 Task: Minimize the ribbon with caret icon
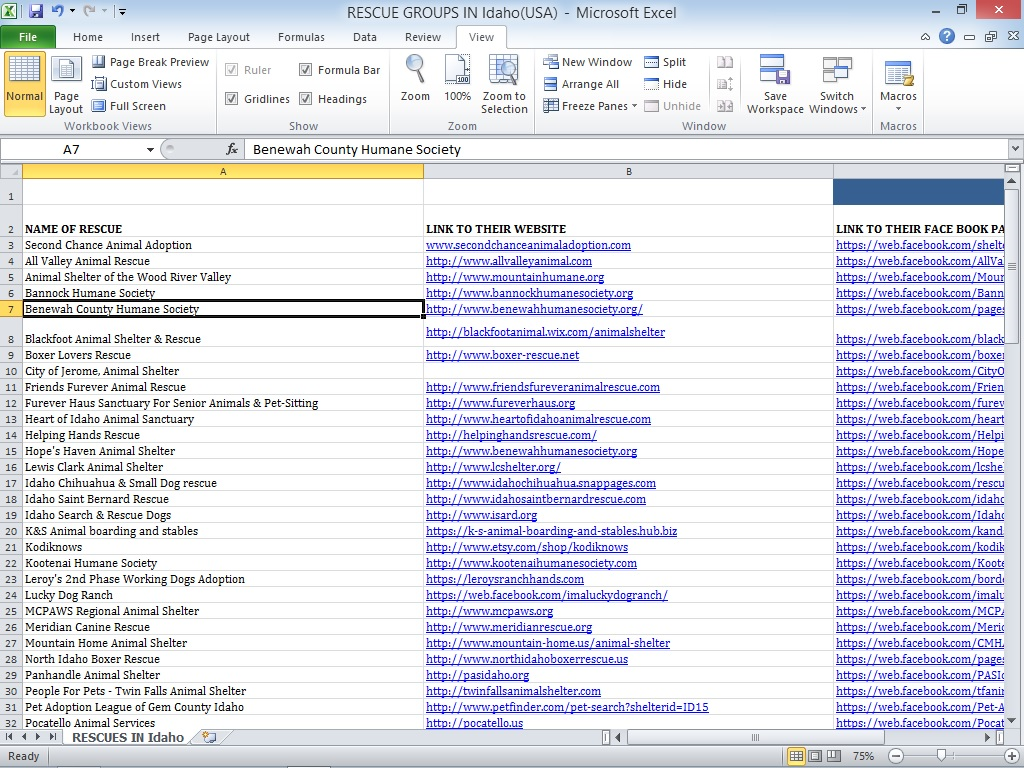tap(925, 37)
